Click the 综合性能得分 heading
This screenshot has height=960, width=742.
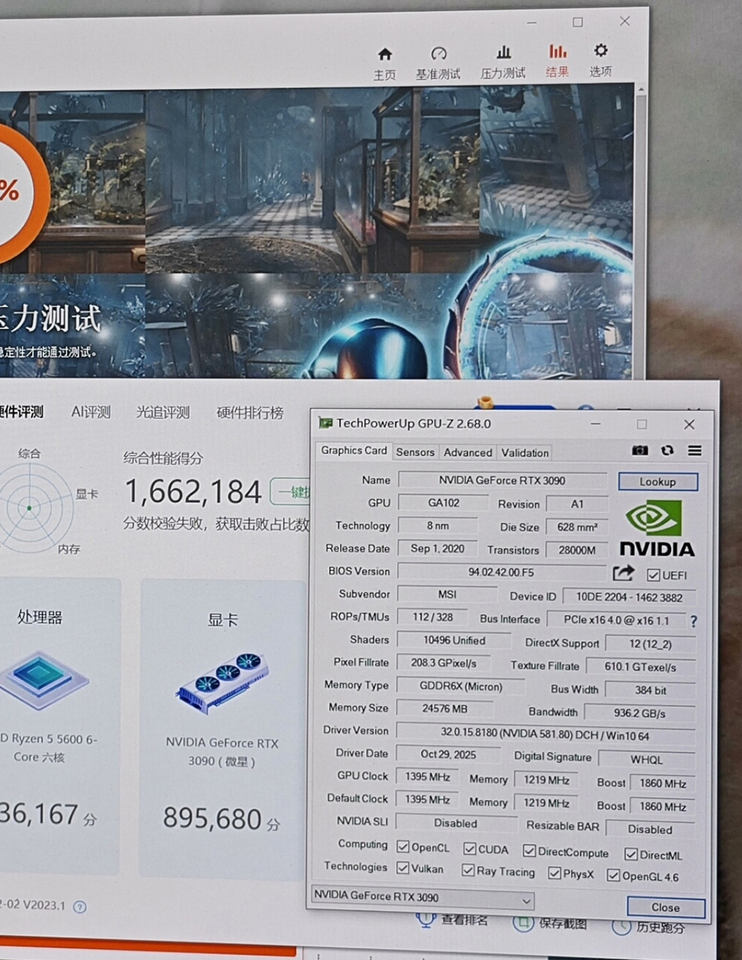click(163, 458)
